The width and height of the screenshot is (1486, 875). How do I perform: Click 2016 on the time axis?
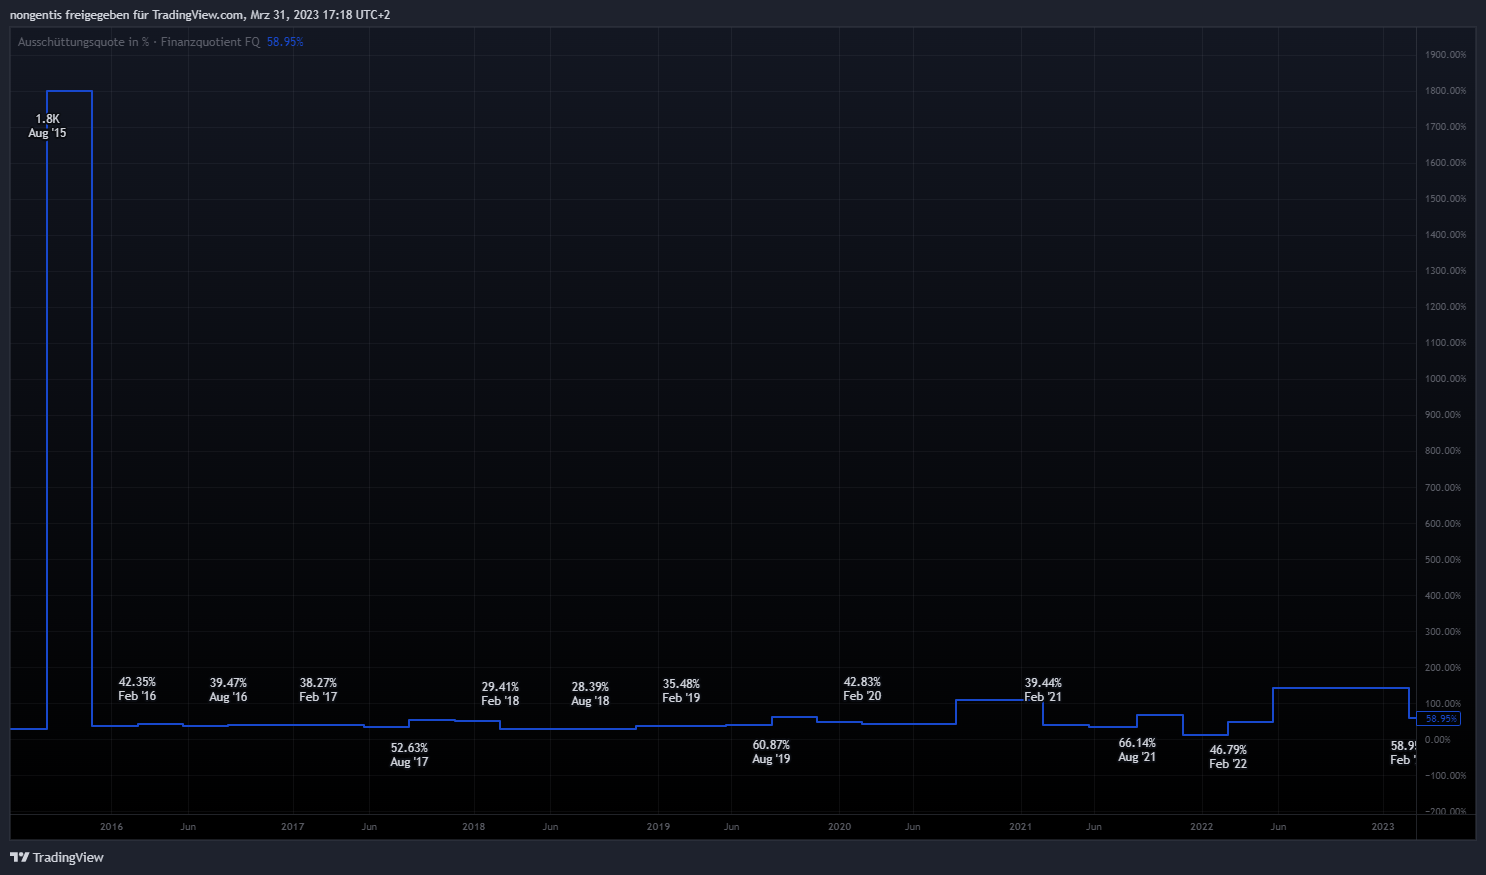click(111, 826)
